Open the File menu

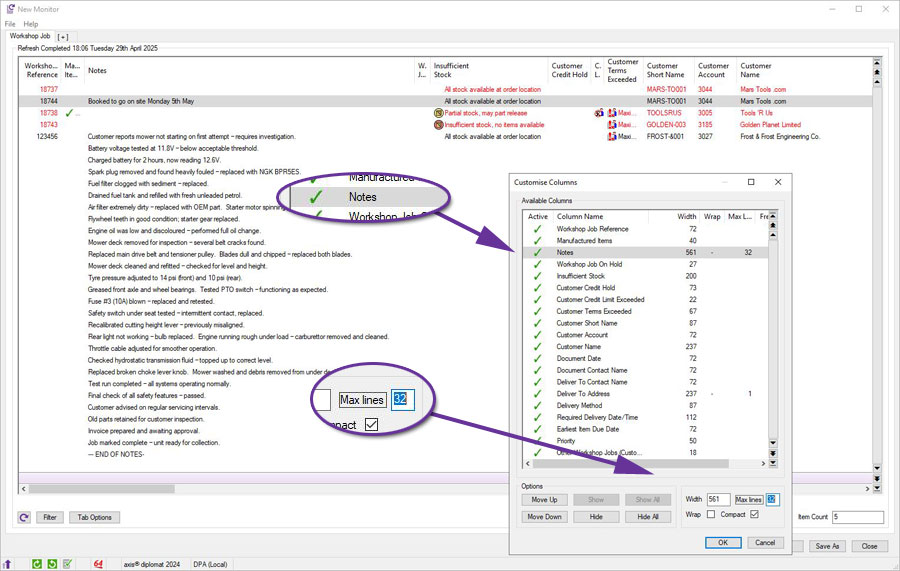tap(10, 23)
